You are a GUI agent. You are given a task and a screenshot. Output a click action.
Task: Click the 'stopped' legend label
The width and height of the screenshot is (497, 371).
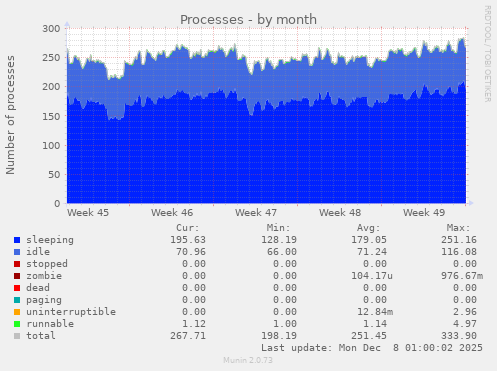[47, 264]
